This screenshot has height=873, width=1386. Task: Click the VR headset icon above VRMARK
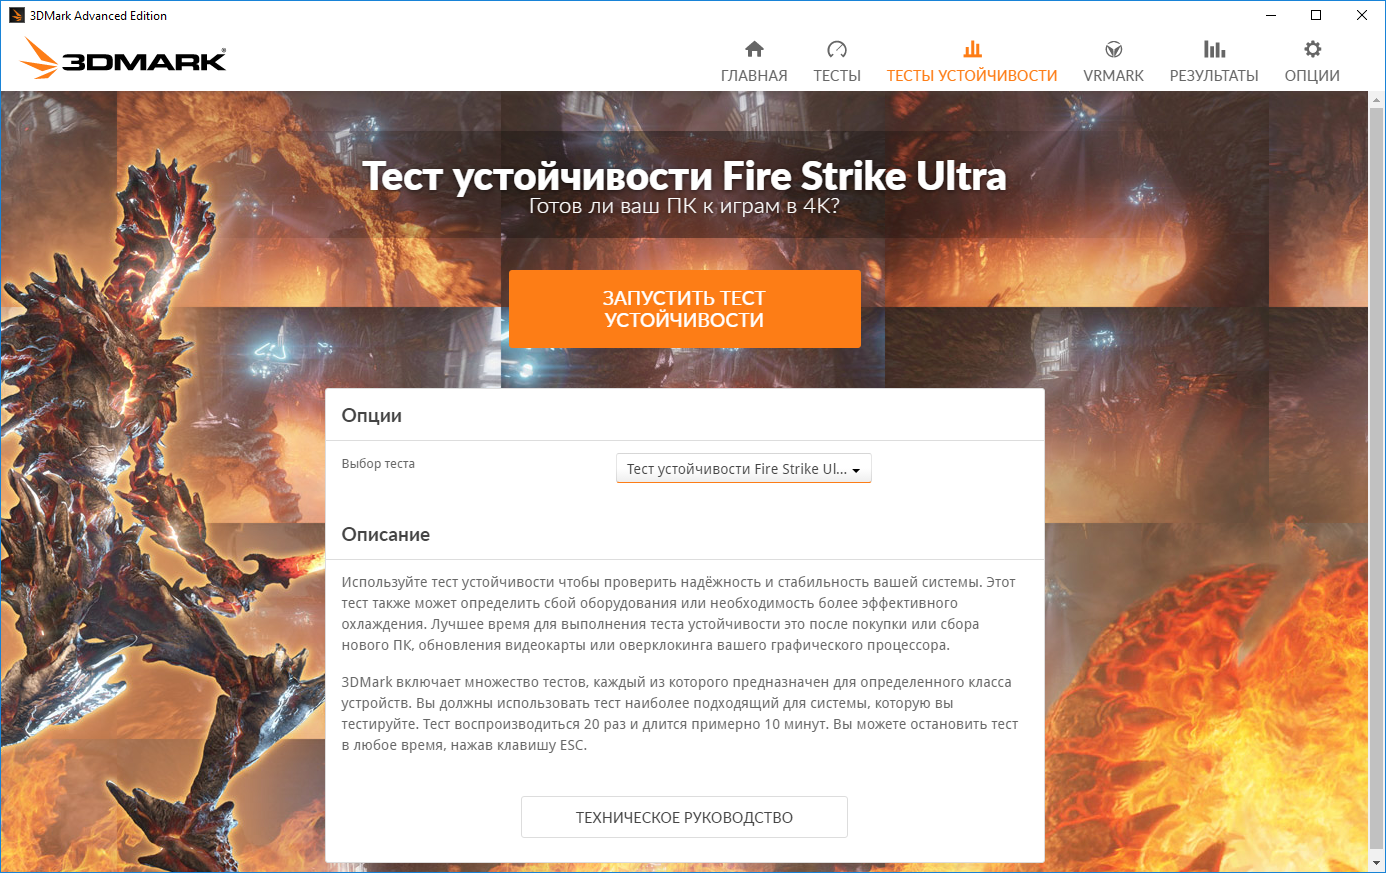(x=1113, y=49)
